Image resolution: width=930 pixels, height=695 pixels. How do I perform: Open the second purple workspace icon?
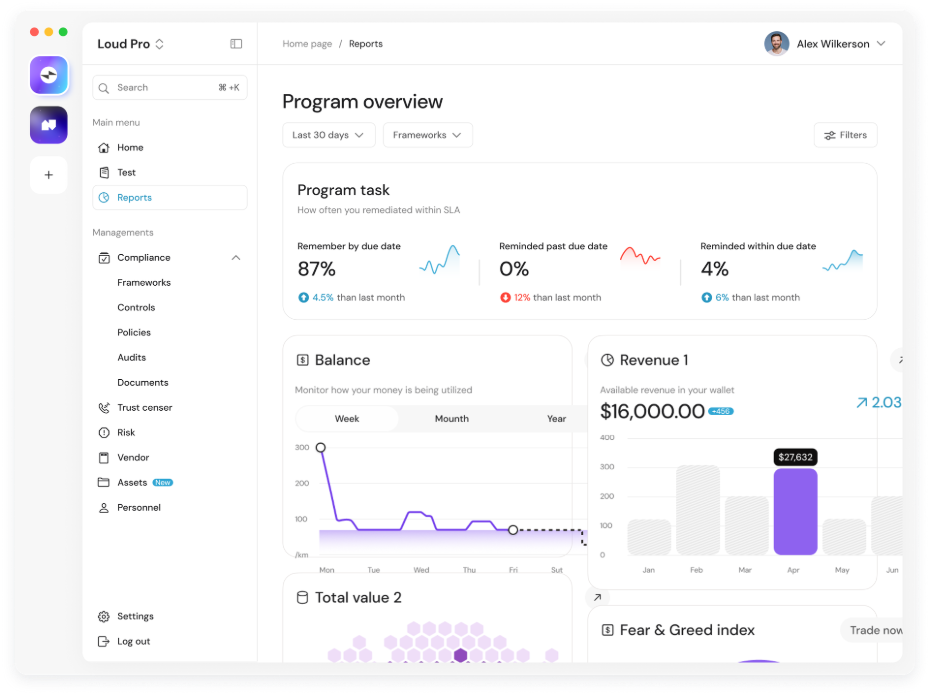coord(49,125)
